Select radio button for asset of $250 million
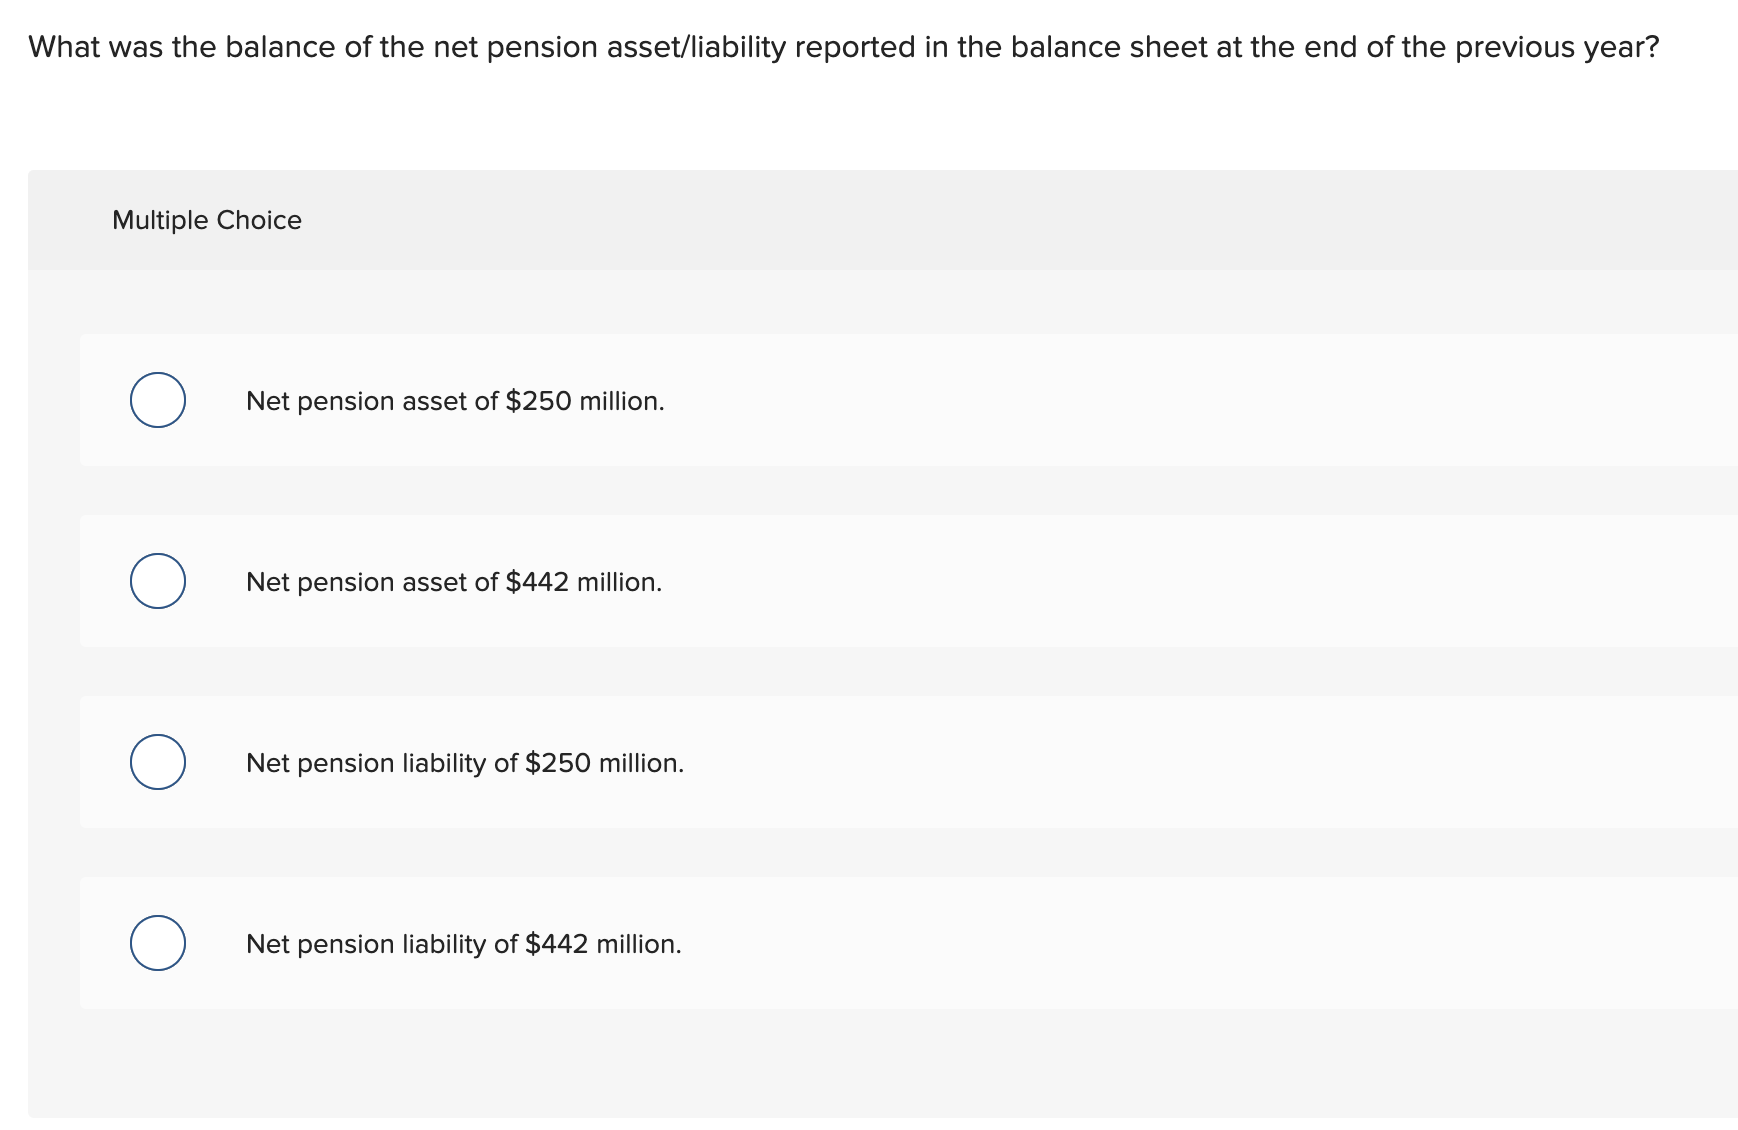The image size is (1738, 1130). coord(158,400)
